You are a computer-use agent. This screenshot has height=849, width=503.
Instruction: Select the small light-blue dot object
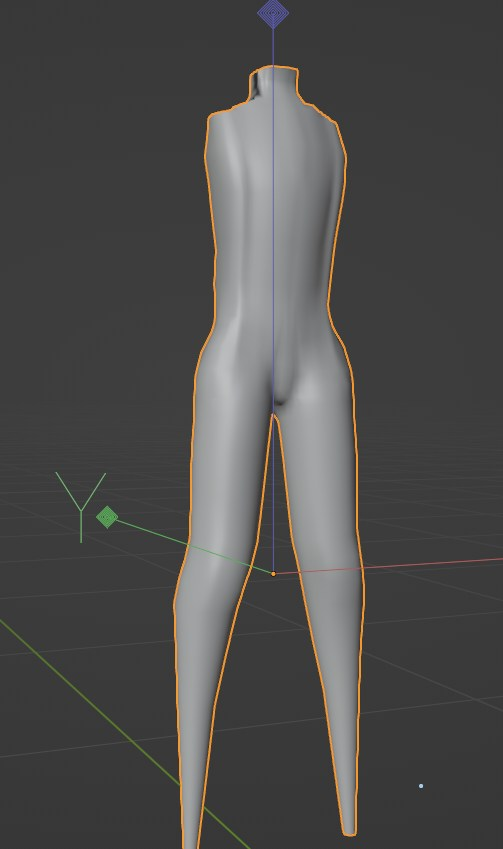(421, 786)
